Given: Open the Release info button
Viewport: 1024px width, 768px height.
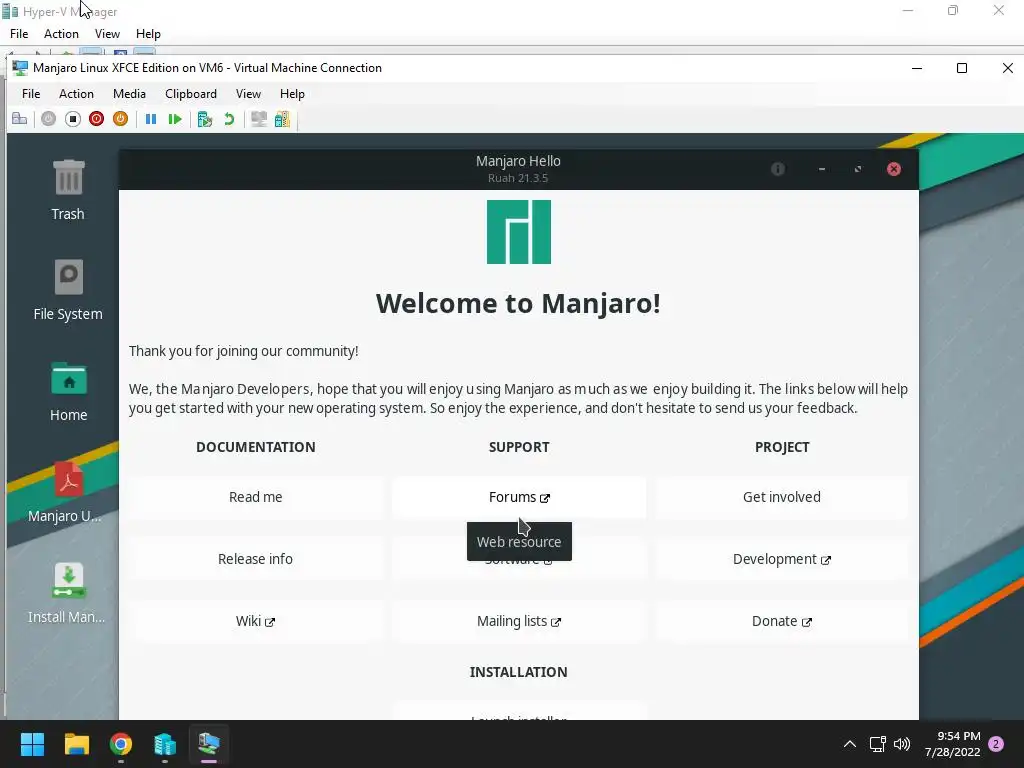Looking at the screenshot, I should [255, 559].
